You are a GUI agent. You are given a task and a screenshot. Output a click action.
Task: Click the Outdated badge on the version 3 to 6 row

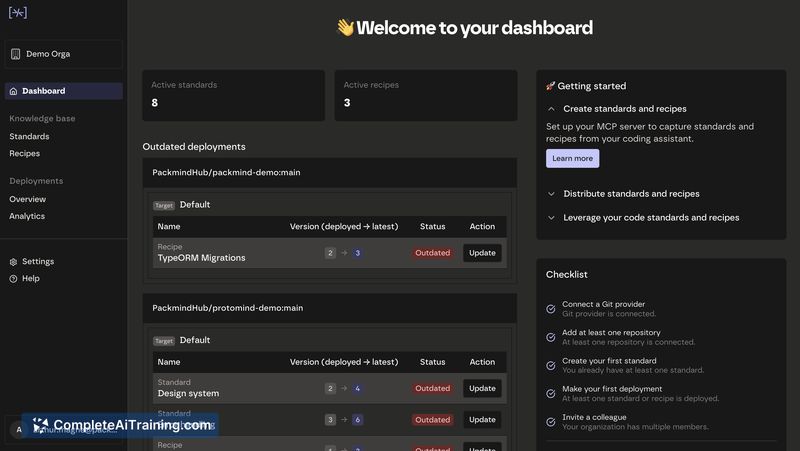433,419
